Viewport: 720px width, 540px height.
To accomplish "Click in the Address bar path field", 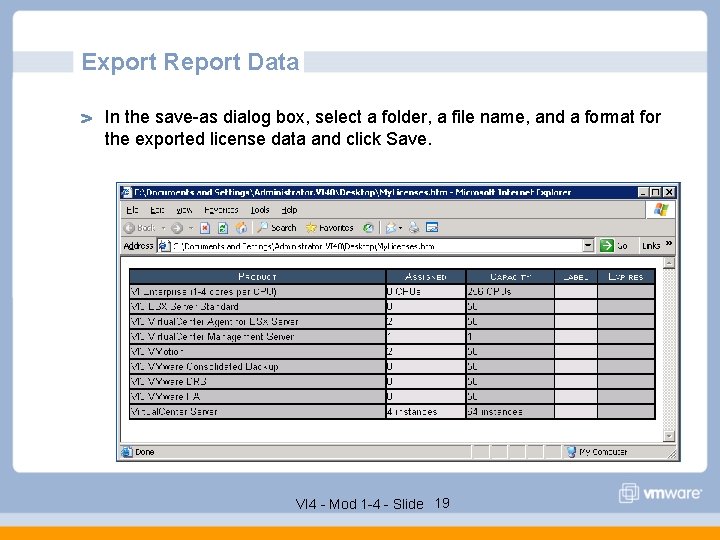I will pyautogui.click(x=377, y=246).
